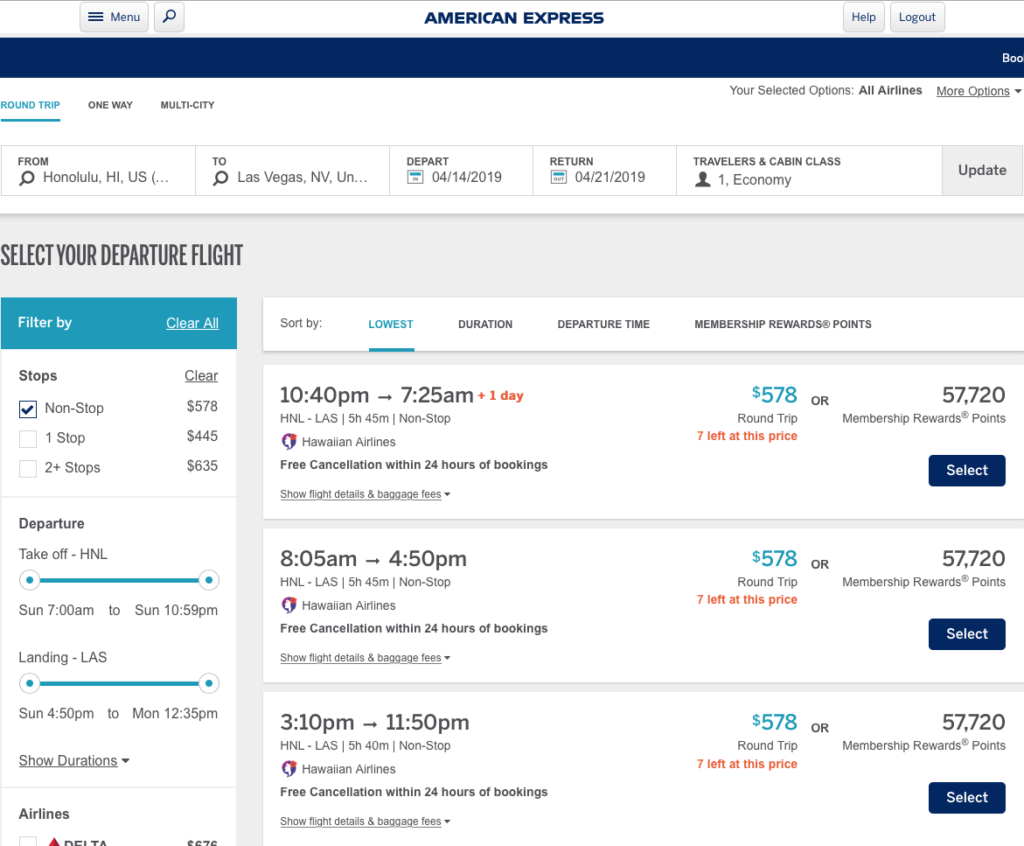Click the '+ 1 day' label
Screen dimensions: 1024x846
point(500,395)
